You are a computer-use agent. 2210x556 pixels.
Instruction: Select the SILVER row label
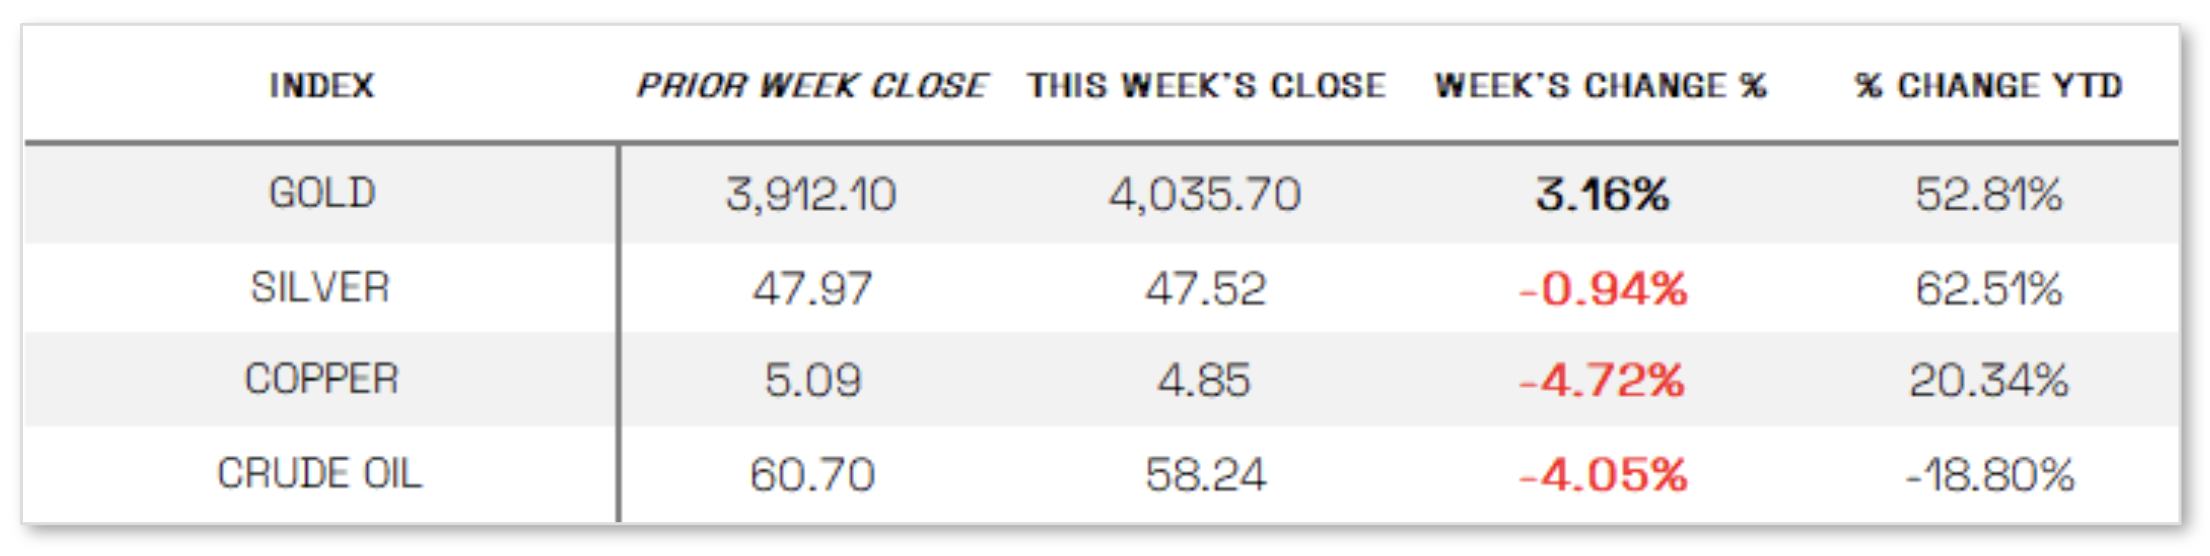tap(320, 288)
